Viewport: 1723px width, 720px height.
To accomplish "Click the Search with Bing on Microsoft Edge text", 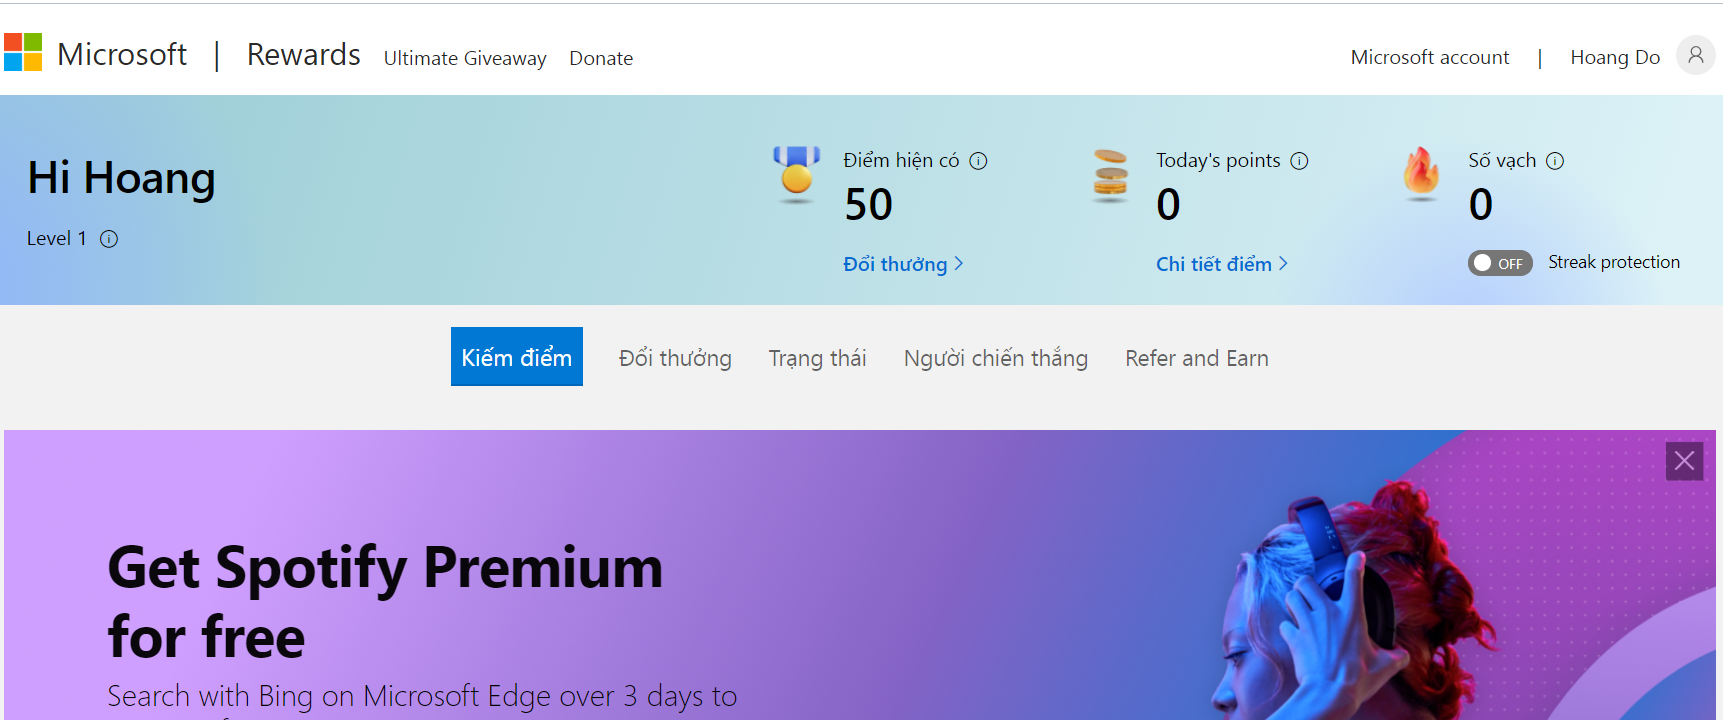I will click(x=422, y=696).
